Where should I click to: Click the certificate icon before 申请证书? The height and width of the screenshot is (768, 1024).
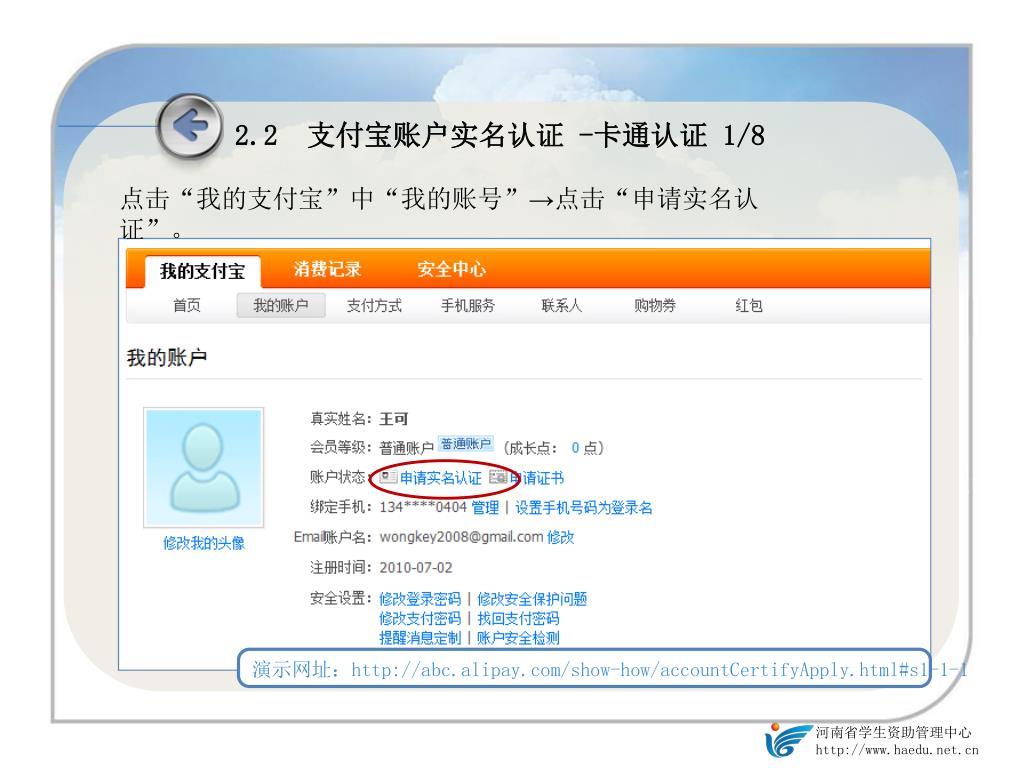498,477
